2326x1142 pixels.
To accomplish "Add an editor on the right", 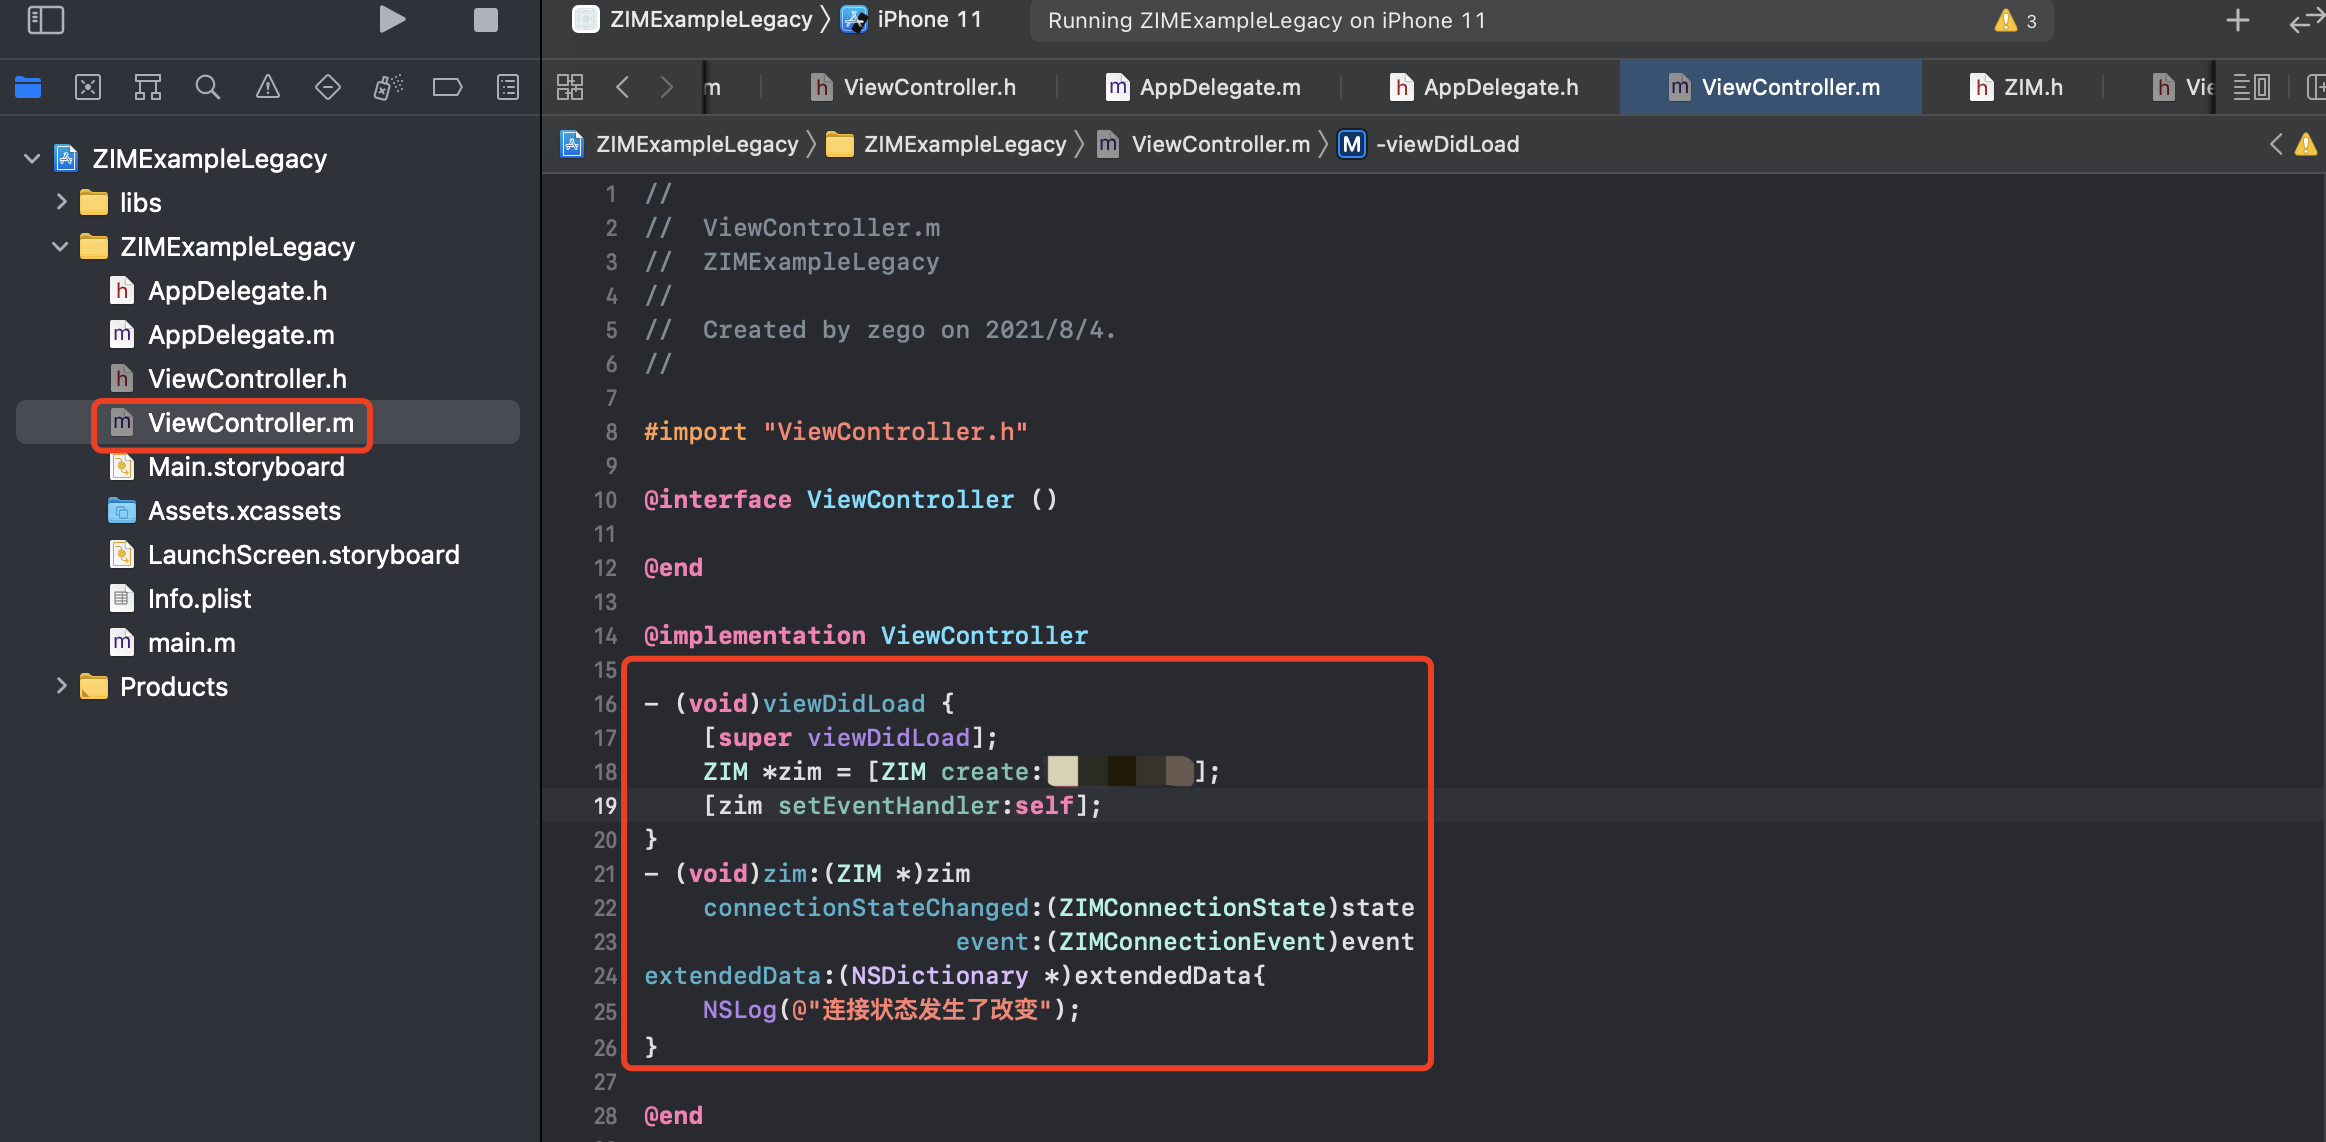I will pos(2315,87).
